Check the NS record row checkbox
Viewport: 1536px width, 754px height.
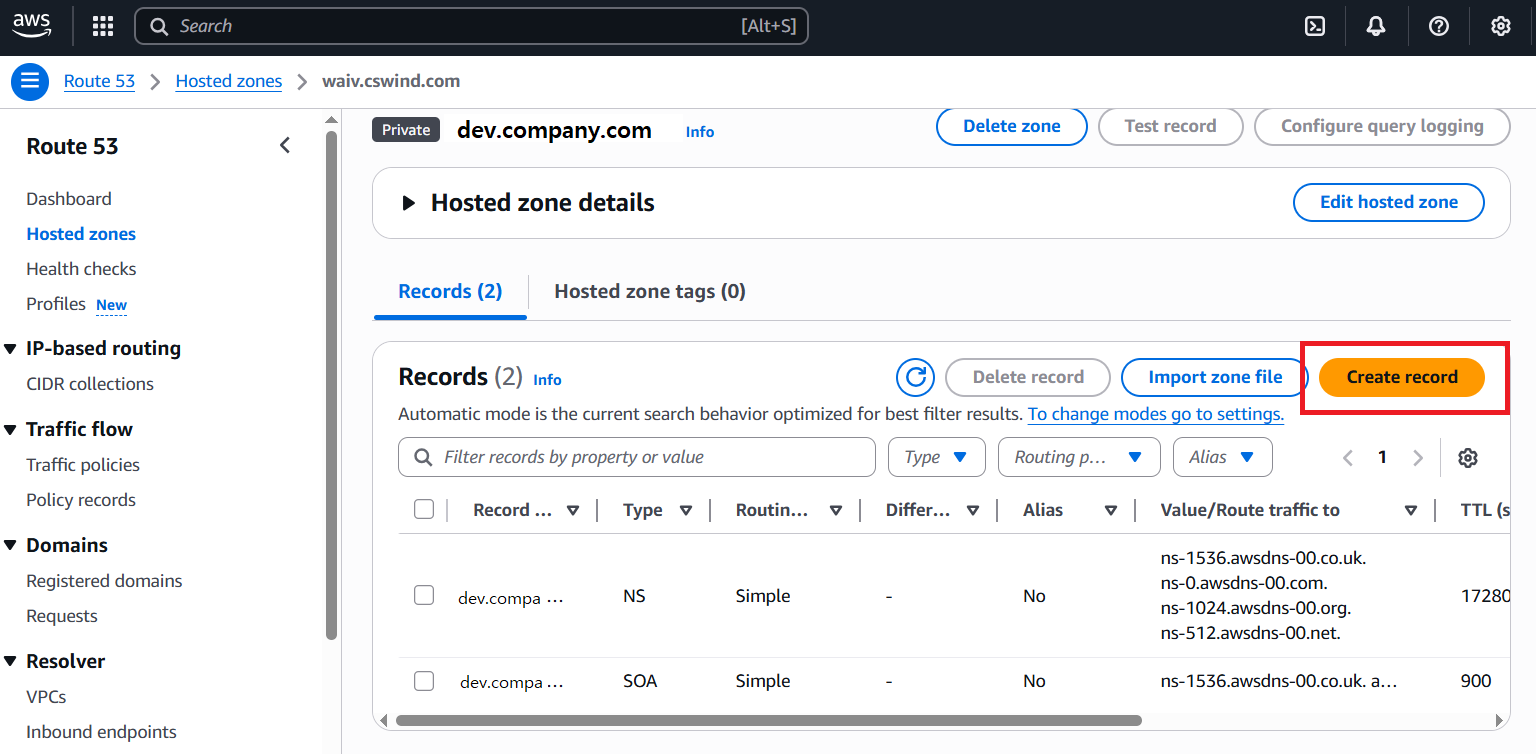(x=424, y=596)
